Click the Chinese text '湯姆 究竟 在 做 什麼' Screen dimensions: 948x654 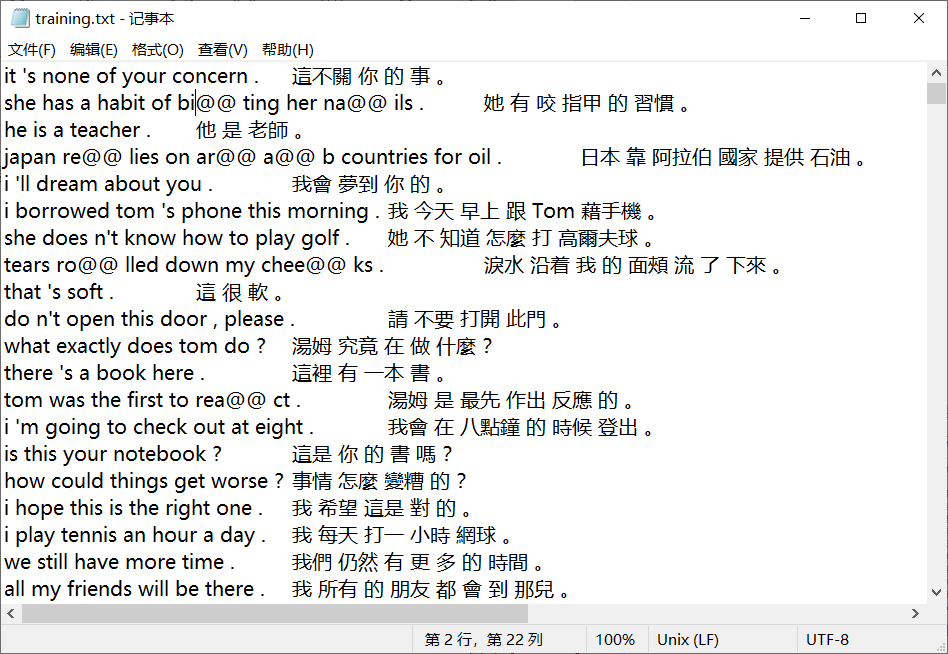tap(383, 346)
